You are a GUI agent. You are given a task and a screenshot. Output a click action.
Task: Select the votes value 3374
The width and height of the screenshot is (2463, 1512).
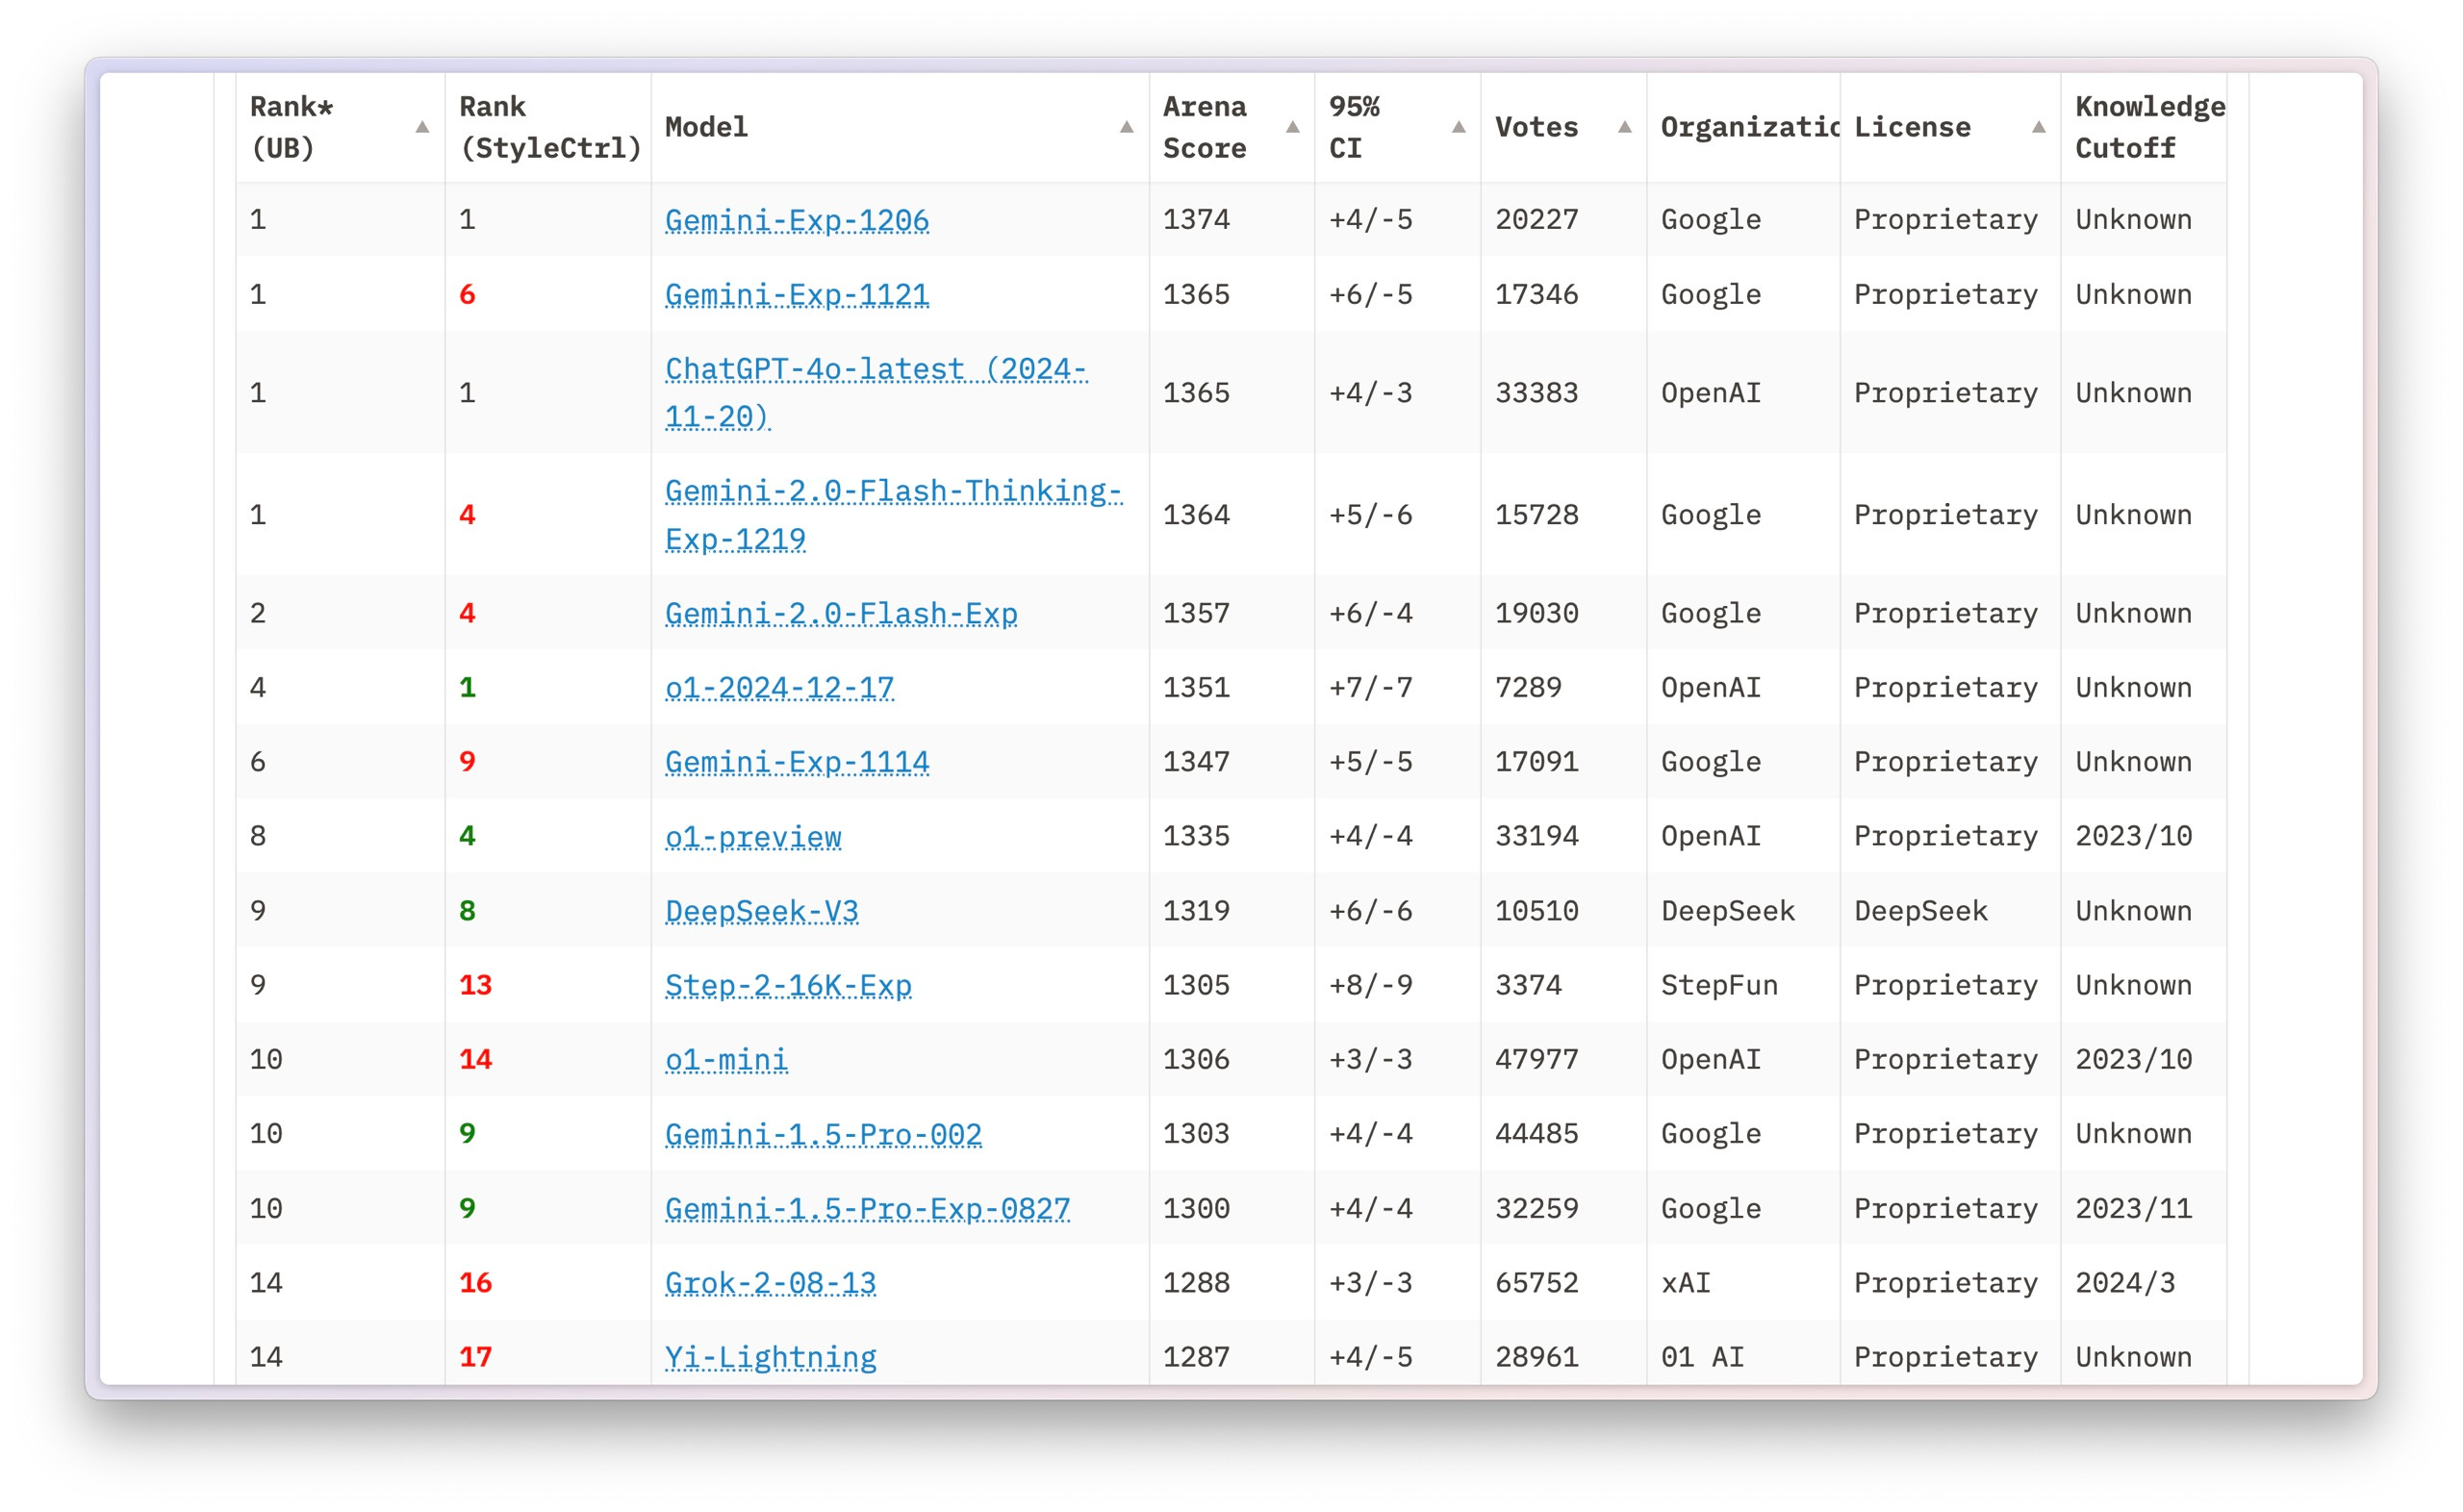pyautogui.click(x=1528, y=985)
